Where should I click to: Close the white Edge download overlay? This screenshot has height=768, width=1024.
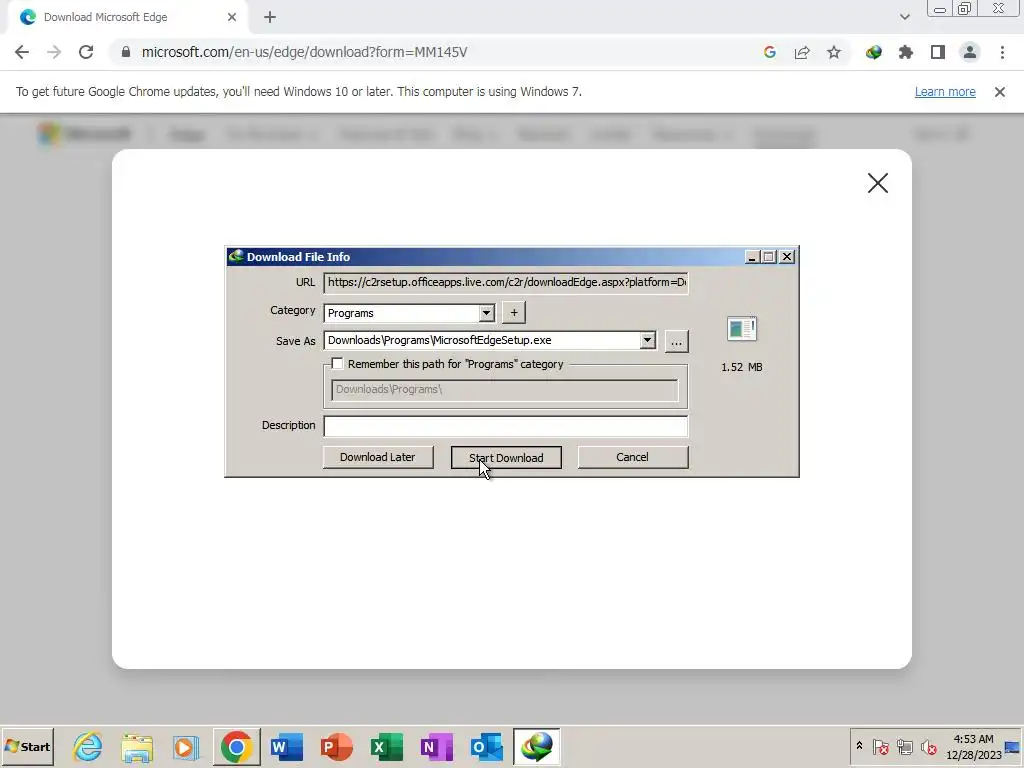pos(878,183)
